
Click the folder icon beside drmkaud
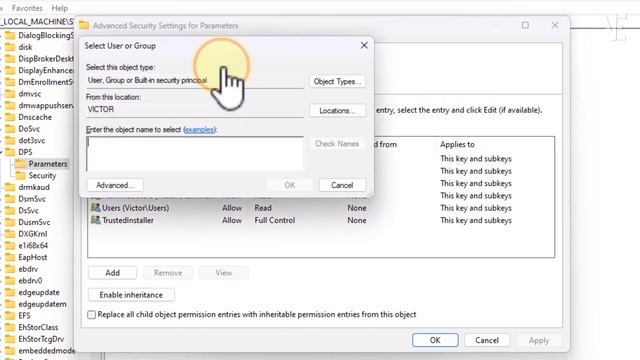[10, 187]
